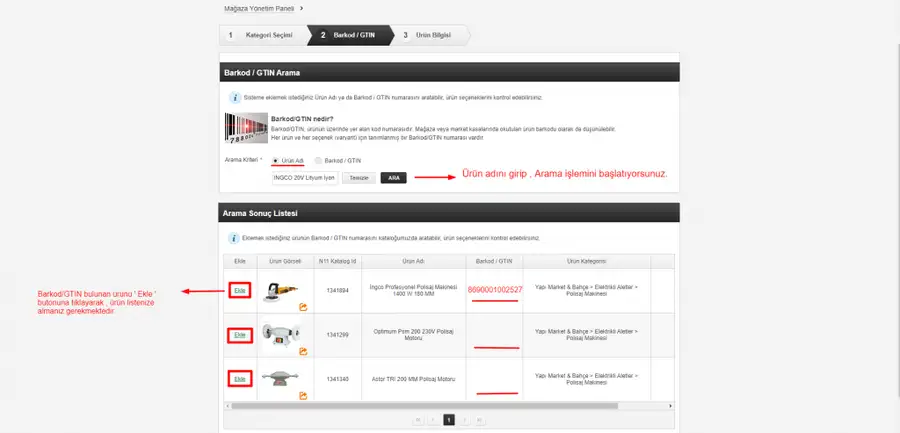The image size is (900, 433).
Task: Open the Kategori Seçimi step tab
Action: (x=262, y=35)
